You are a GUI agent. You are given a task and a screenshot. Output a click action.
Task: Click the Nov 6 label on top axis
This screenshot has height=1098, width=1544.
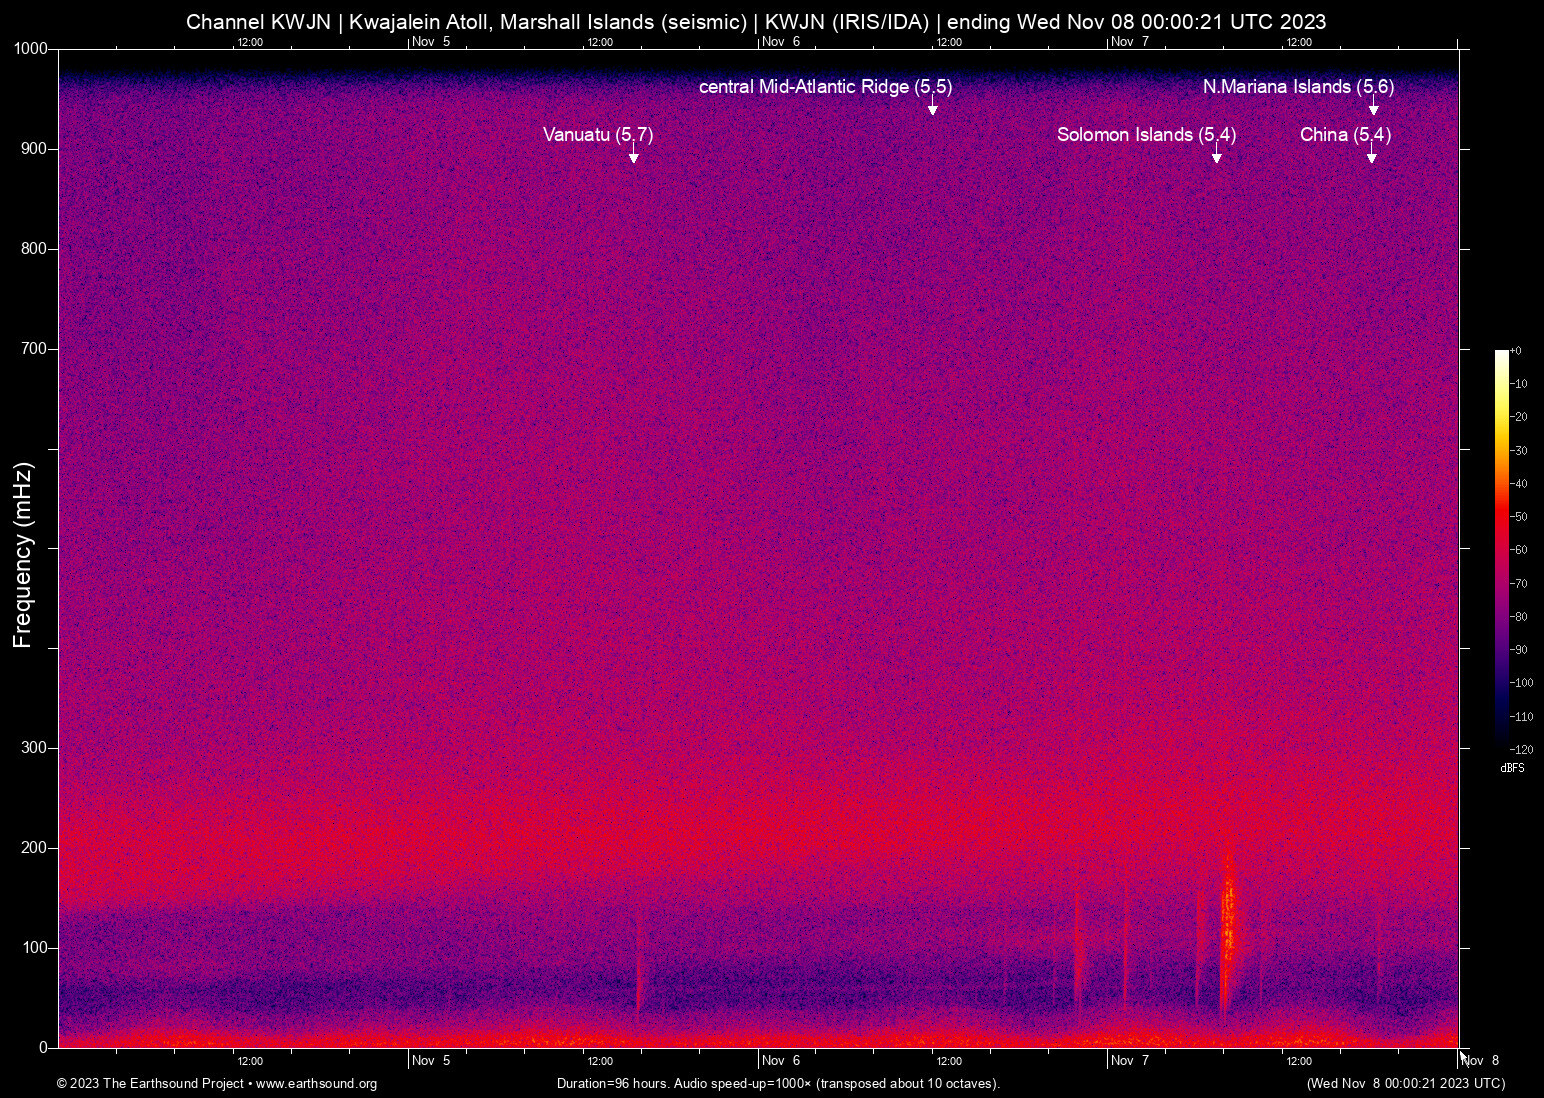(781, 42)
